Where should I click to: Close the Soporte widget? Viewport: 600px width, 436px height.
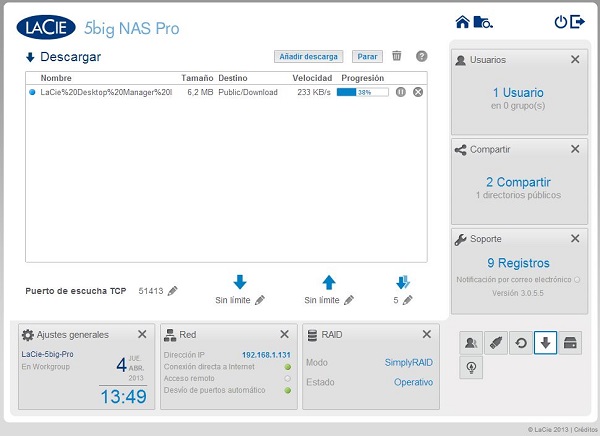pos(575,238)
